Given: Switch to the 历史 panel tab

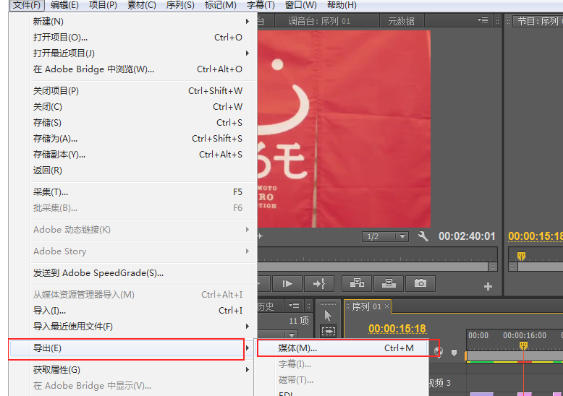Looking at the screenshot, I should point(266,306).
